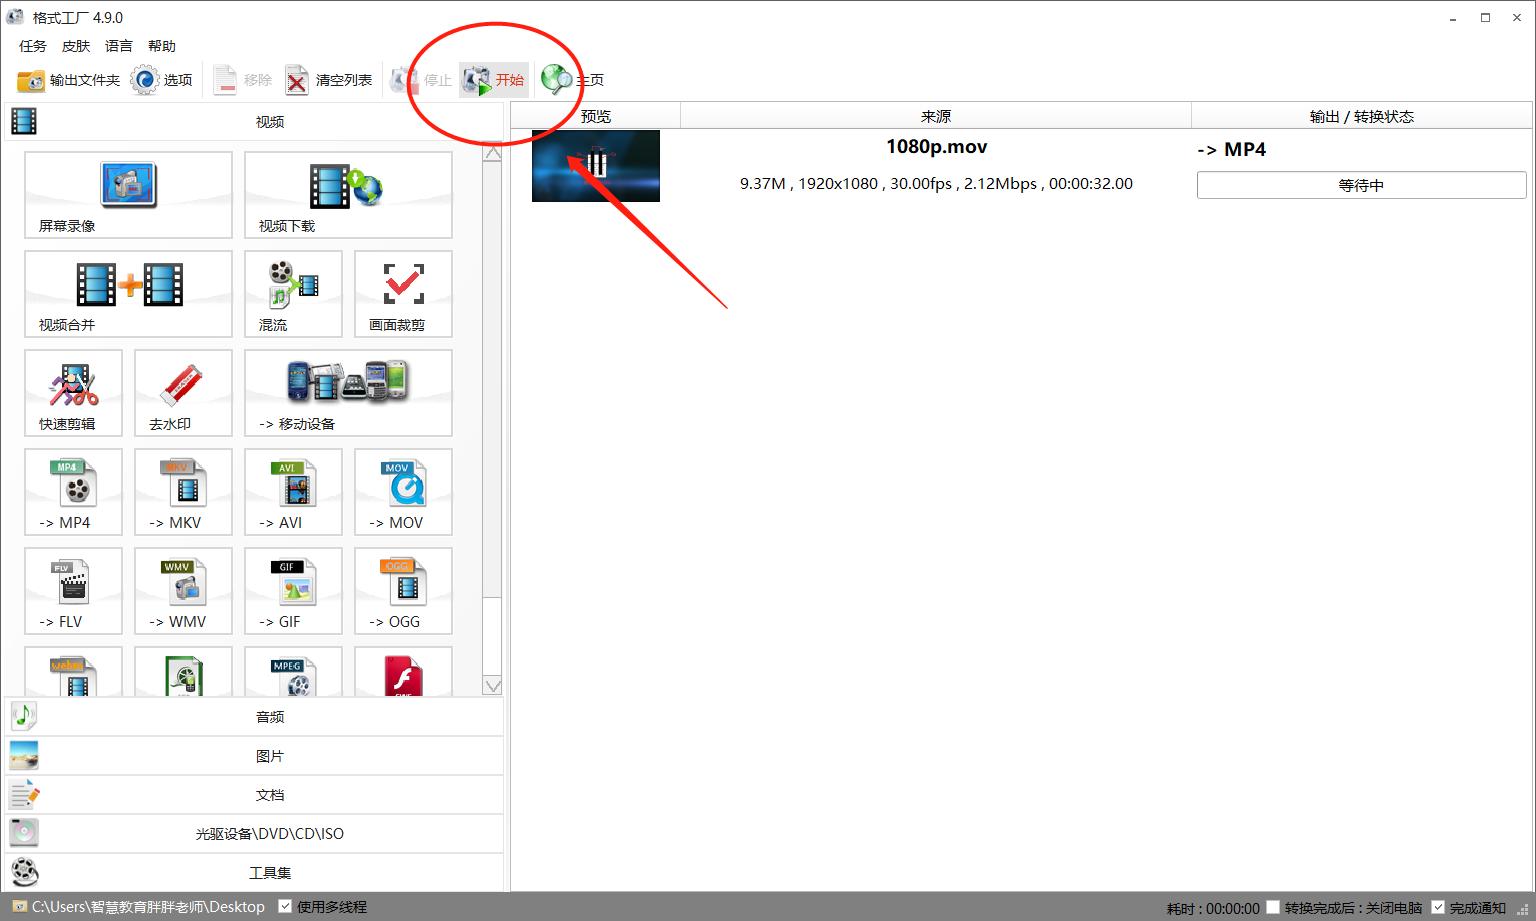Choose the -> GIF conversion icon
The image size is (1536, 921).
tap(293, 591)
